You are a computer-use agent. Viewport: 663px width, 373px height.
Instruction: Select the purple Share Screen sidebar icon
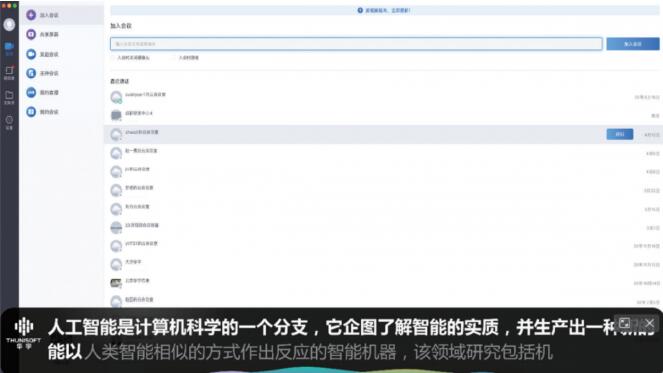pyautogui.click(x=31, y=34)
